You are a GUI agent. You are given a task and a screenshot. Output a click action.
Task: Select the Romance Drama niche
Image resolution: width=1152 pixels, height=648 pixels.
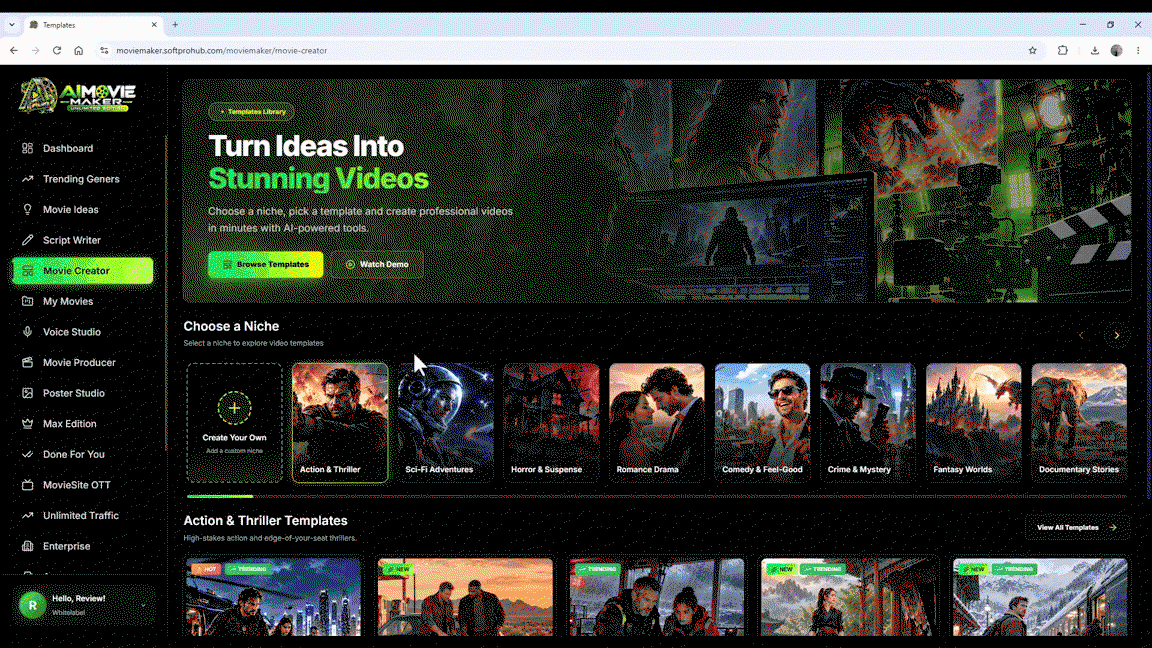tap(657, 422)
